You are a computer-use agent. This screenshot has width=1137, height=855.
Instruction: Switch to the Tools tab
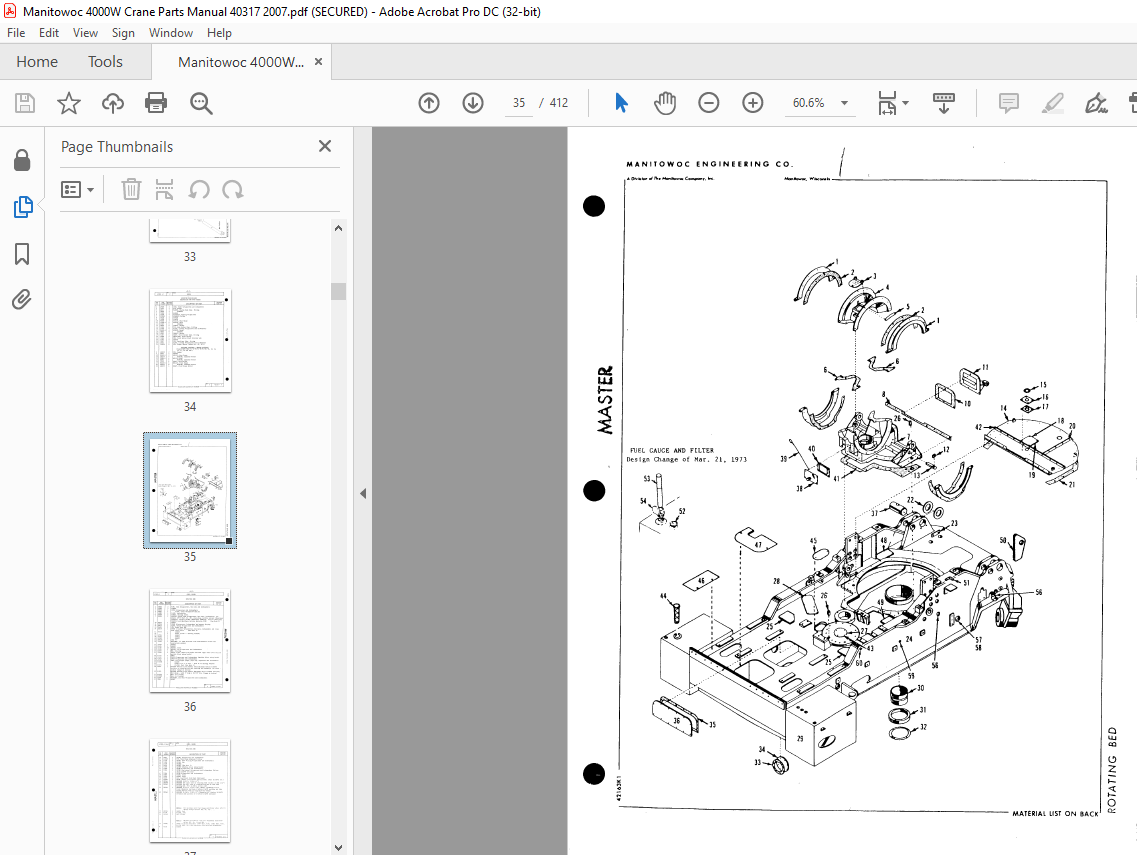tap(105, 62)
